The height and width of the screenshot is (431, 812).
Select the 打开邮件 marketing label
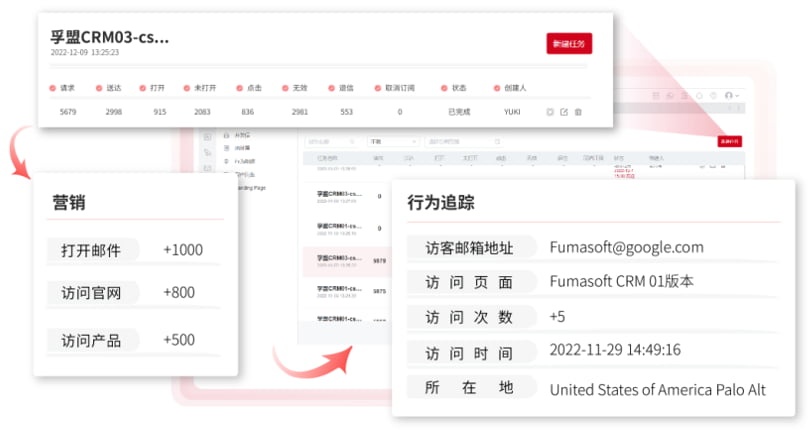pyautogui.click(x=91, y=251)
